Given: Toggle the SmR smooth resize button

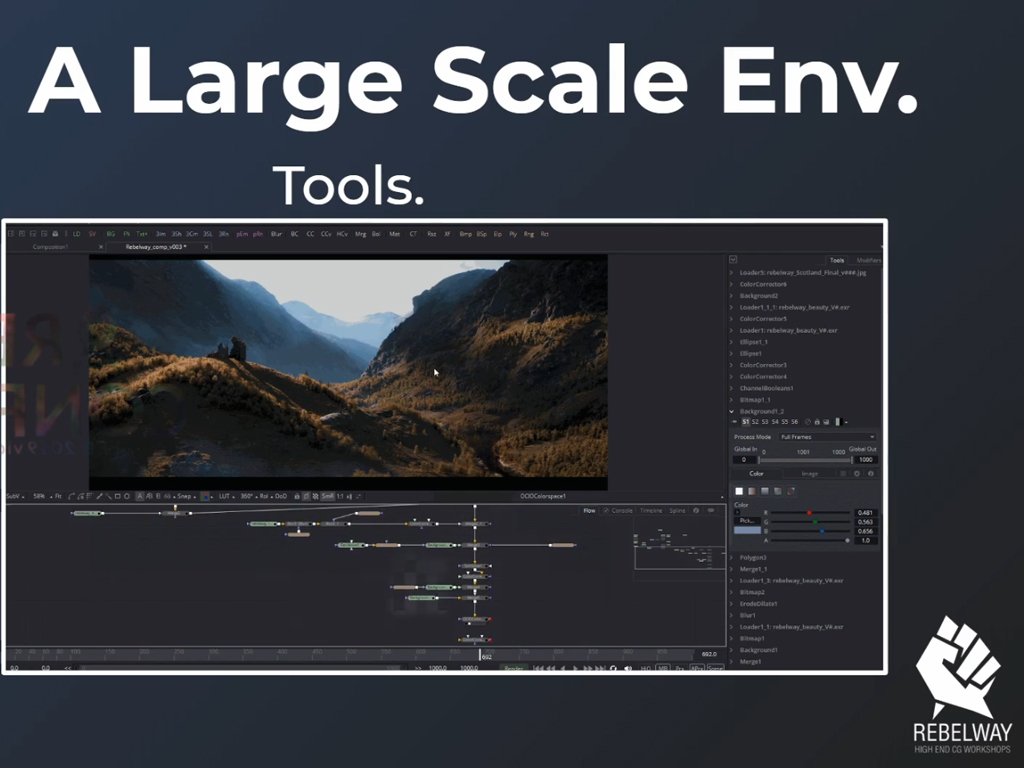Looking at the screenshot, I should pyautogui.click(x=327, y=496).
